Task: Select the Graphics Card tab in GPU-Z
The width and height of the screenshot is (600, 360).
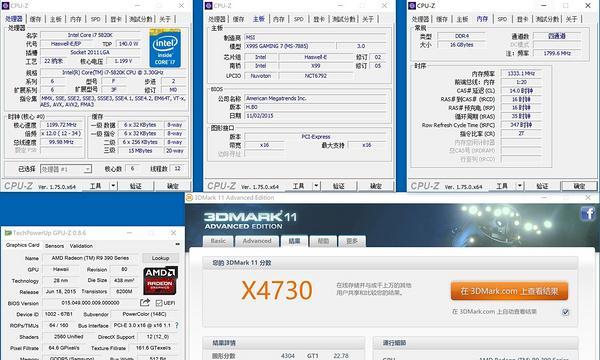Action: (x=23, y=245)
